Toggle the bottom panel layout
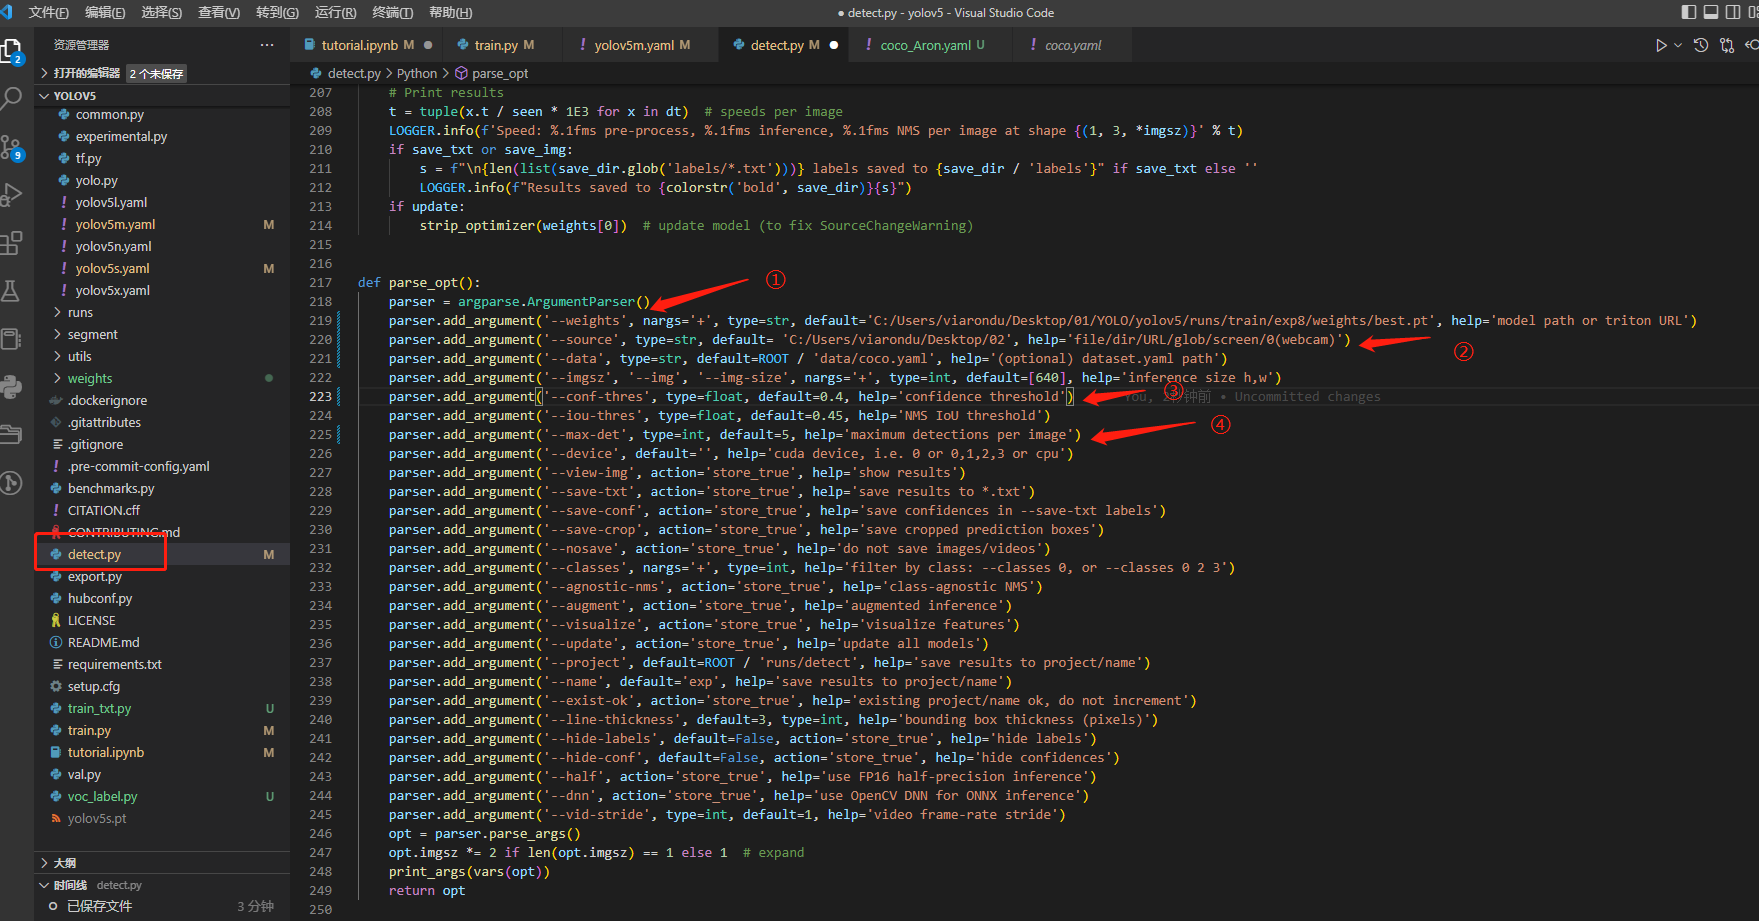The width and height of the screenshot is (1759, 921). [x=1711, y=12]
